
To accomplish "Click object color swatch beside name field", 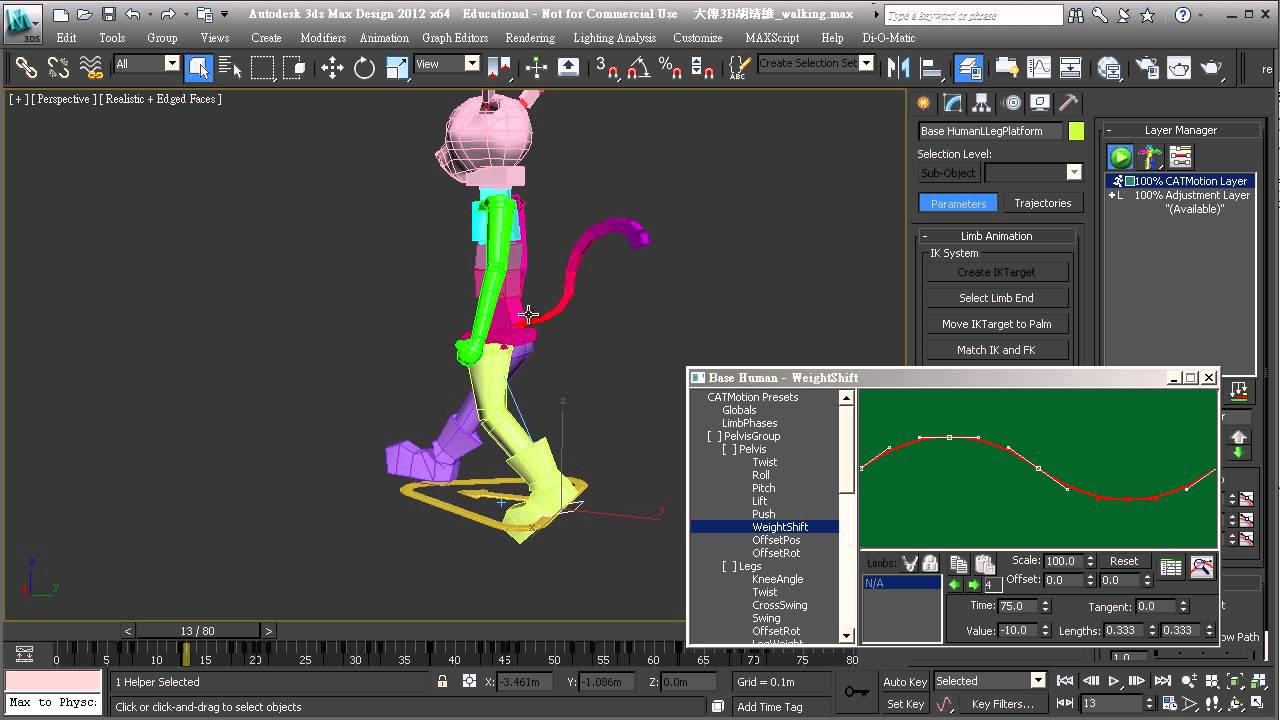I will pyautogui.click(x=1076, y=131).
